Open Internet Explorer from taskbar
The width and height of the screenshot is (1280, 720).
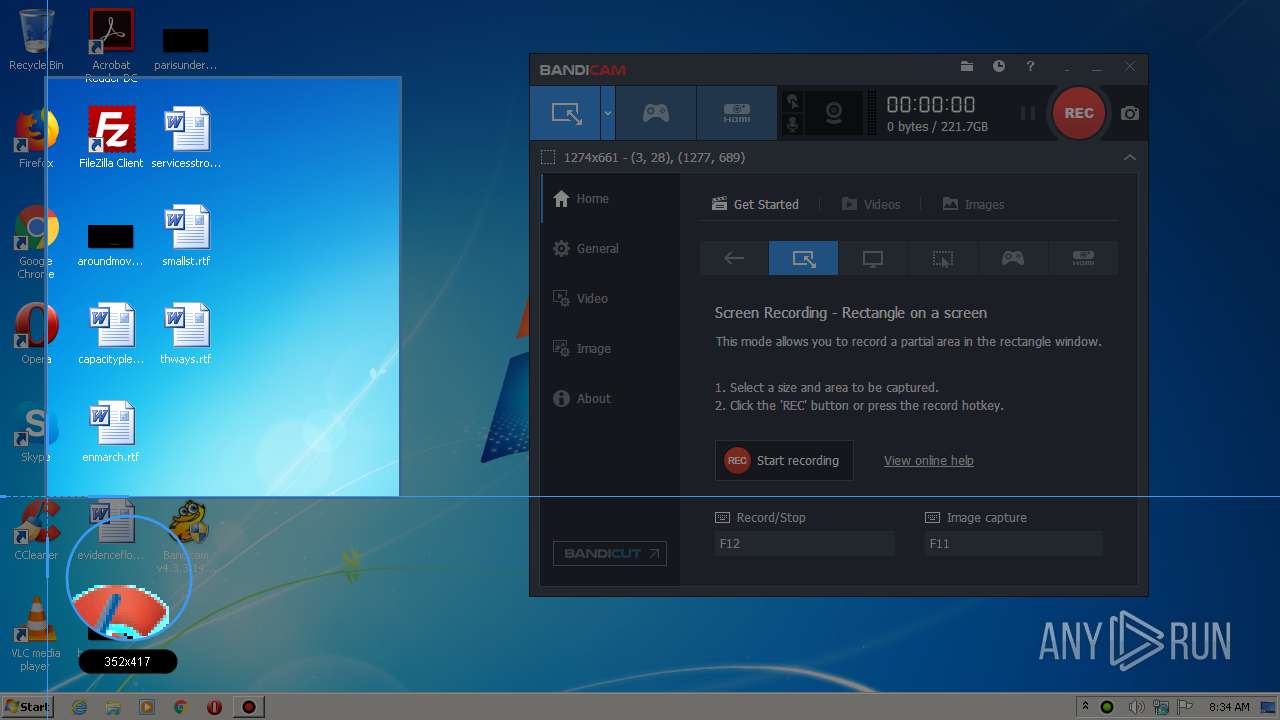(x=80, y=707)
